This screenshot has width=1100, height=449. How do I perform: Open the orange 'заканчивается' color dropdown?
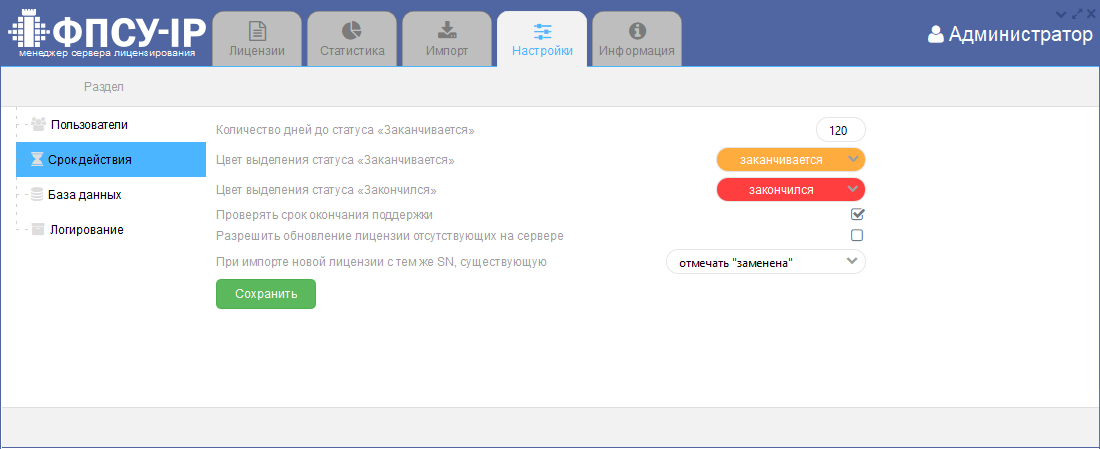coord(790,160)
